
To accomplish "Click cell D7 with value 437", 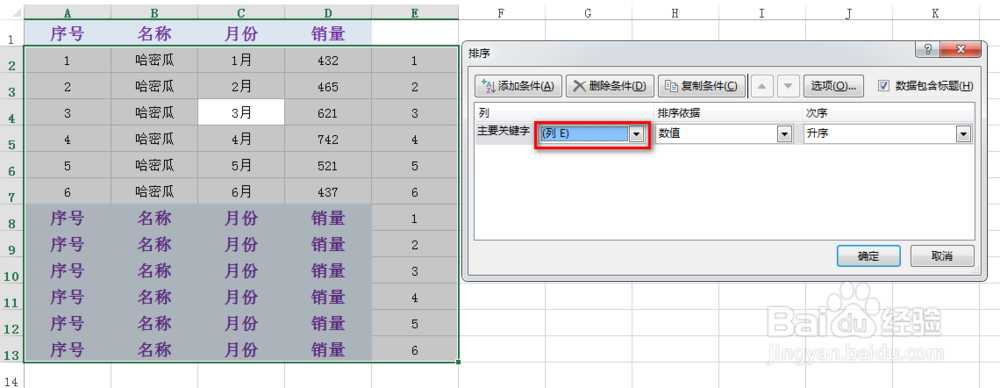I will point(327,191).
